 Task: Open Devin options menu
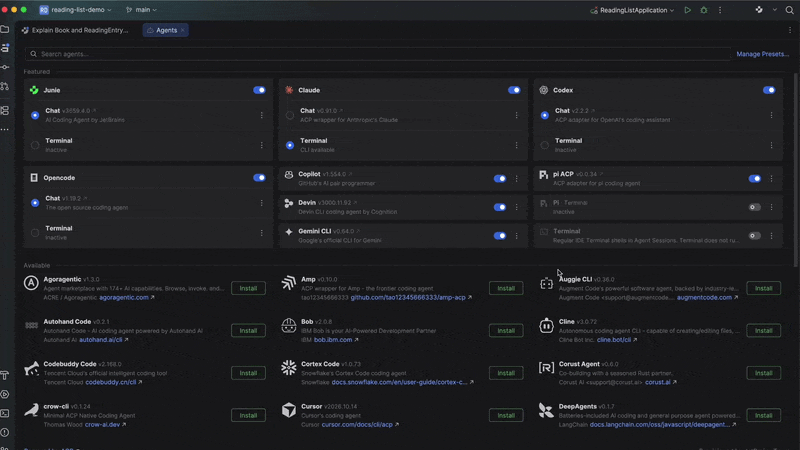click(x=516, y=207)
